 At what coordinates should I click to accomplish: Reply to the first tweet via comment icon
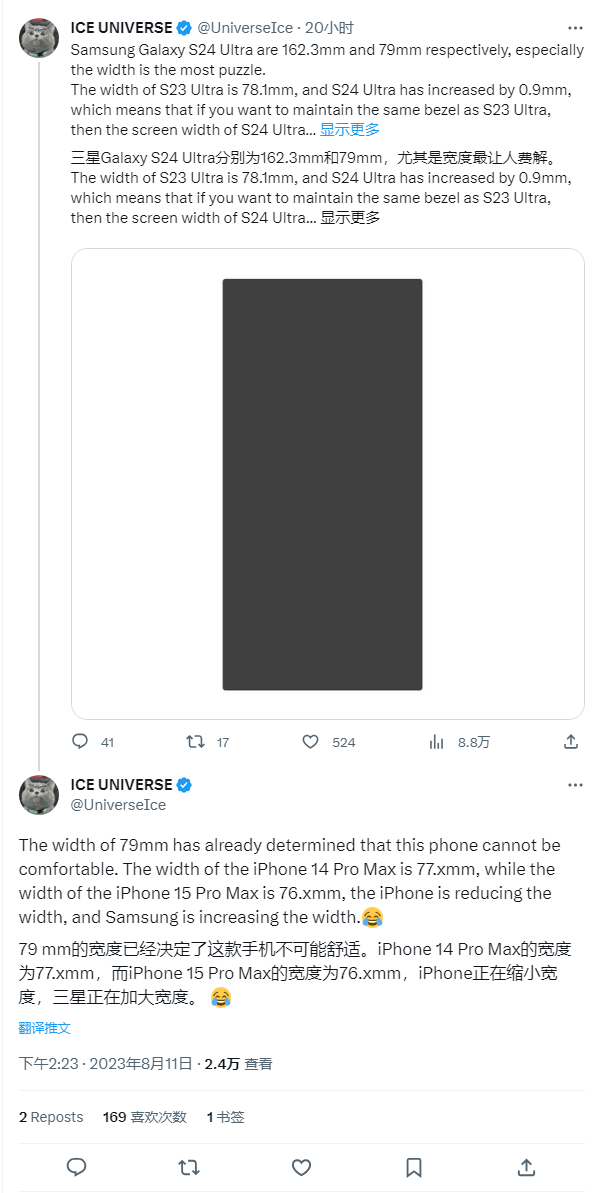click(x=81, y=742)
